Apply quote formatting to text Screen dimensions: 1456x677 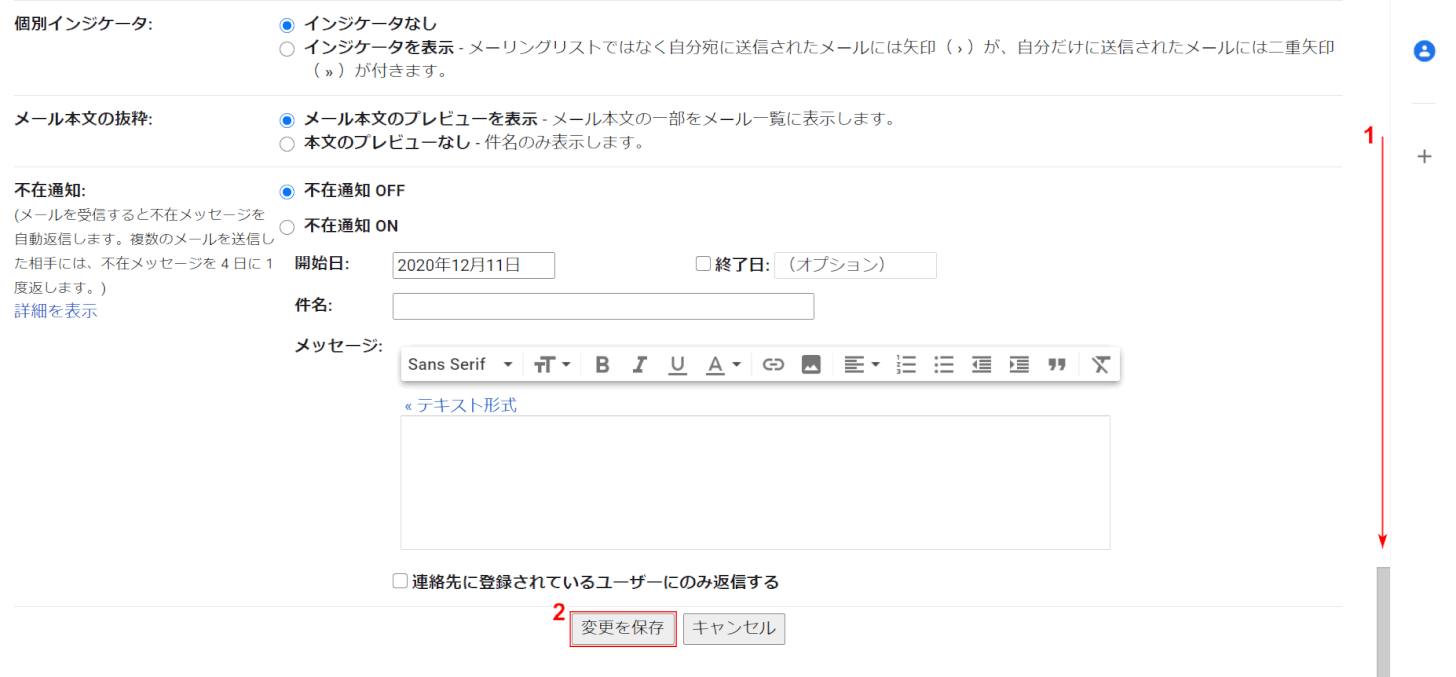pos(1057,365)
